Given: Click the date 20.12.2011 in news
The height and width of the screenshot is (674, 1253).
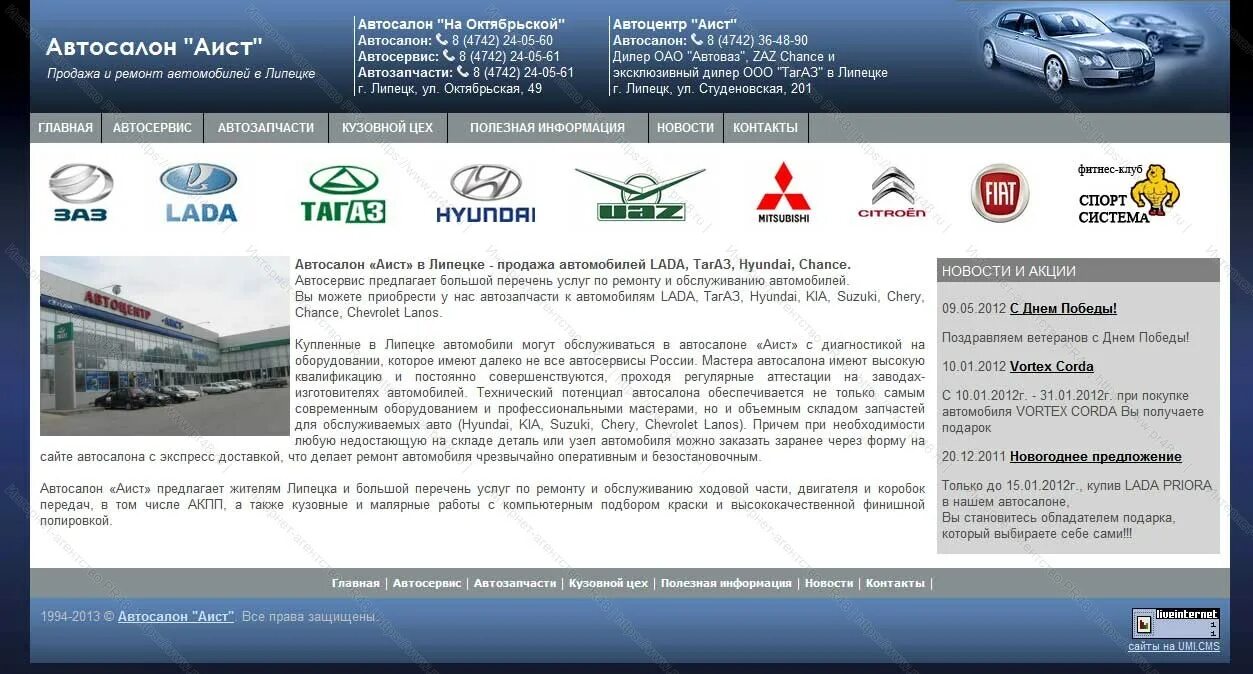Looking at the screenshot, I should [974, 457].
